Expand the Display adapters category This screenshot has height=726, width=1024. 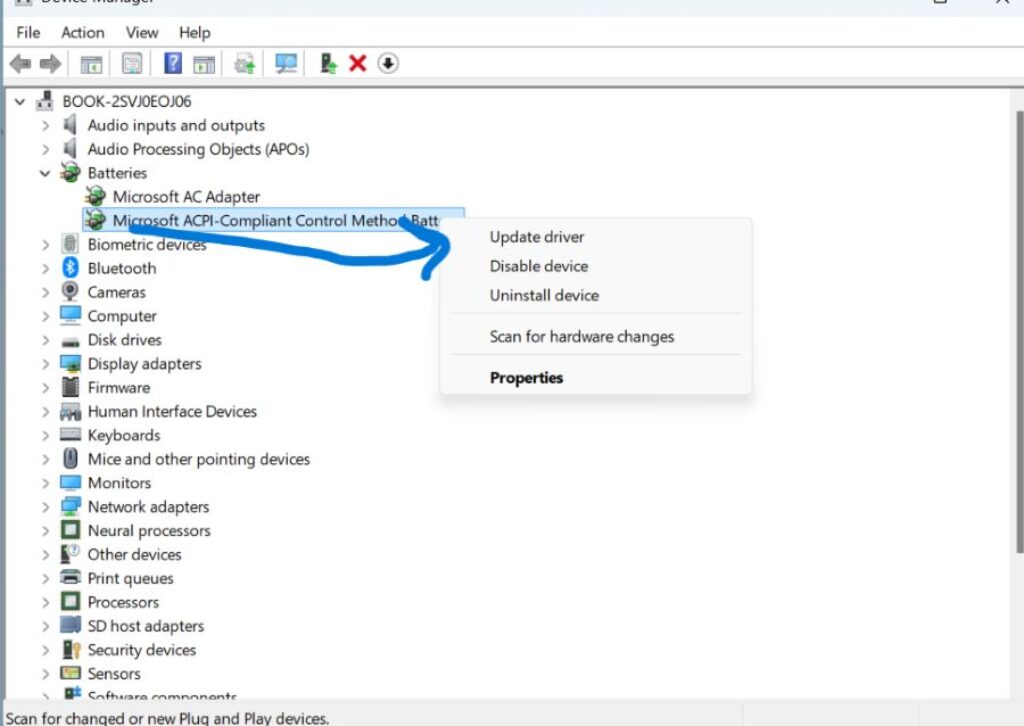pos(45,364)
